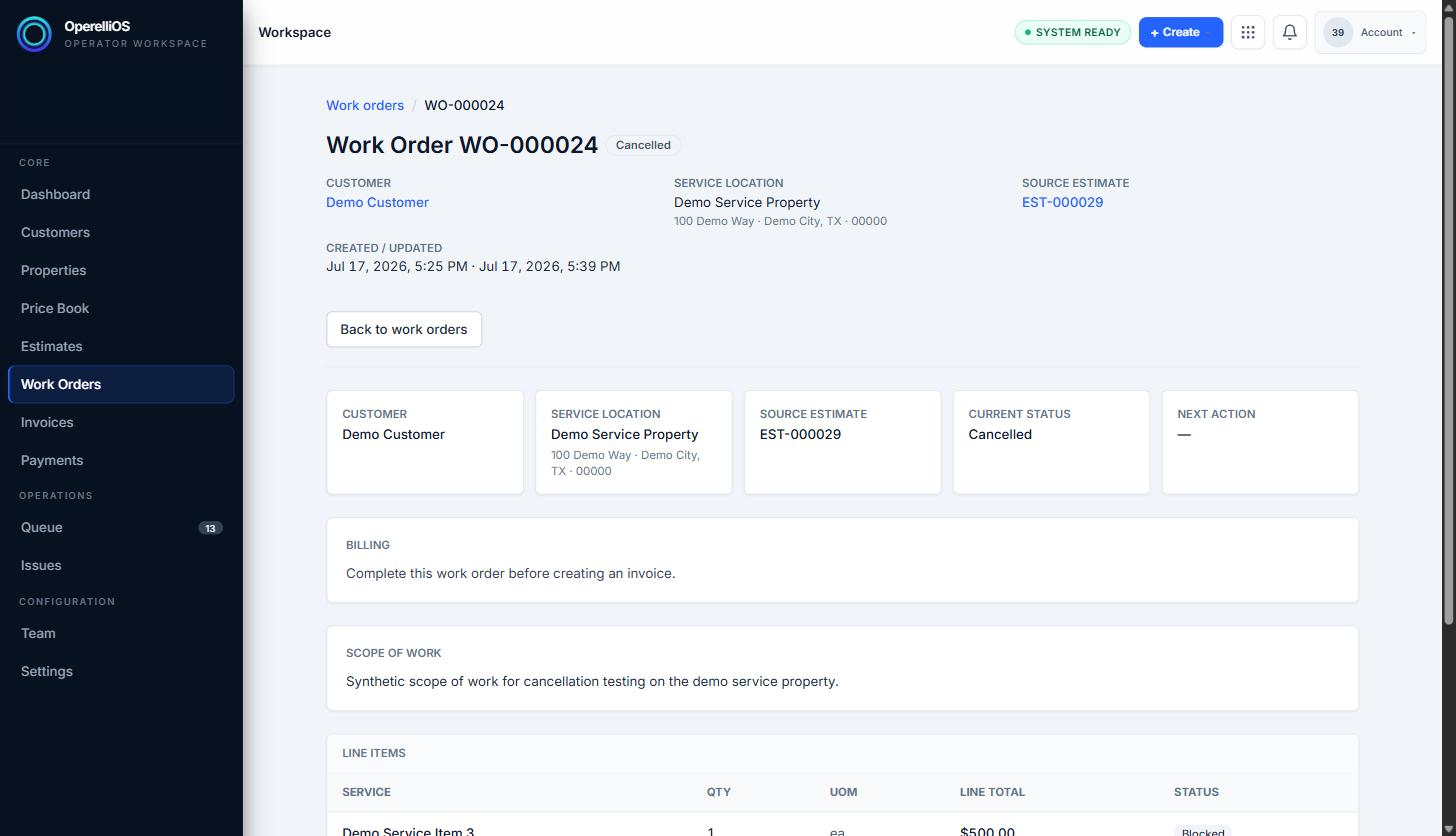
Task: Open Payments in the sidebar
Action: pyautogui.click(x=121, y=460)
